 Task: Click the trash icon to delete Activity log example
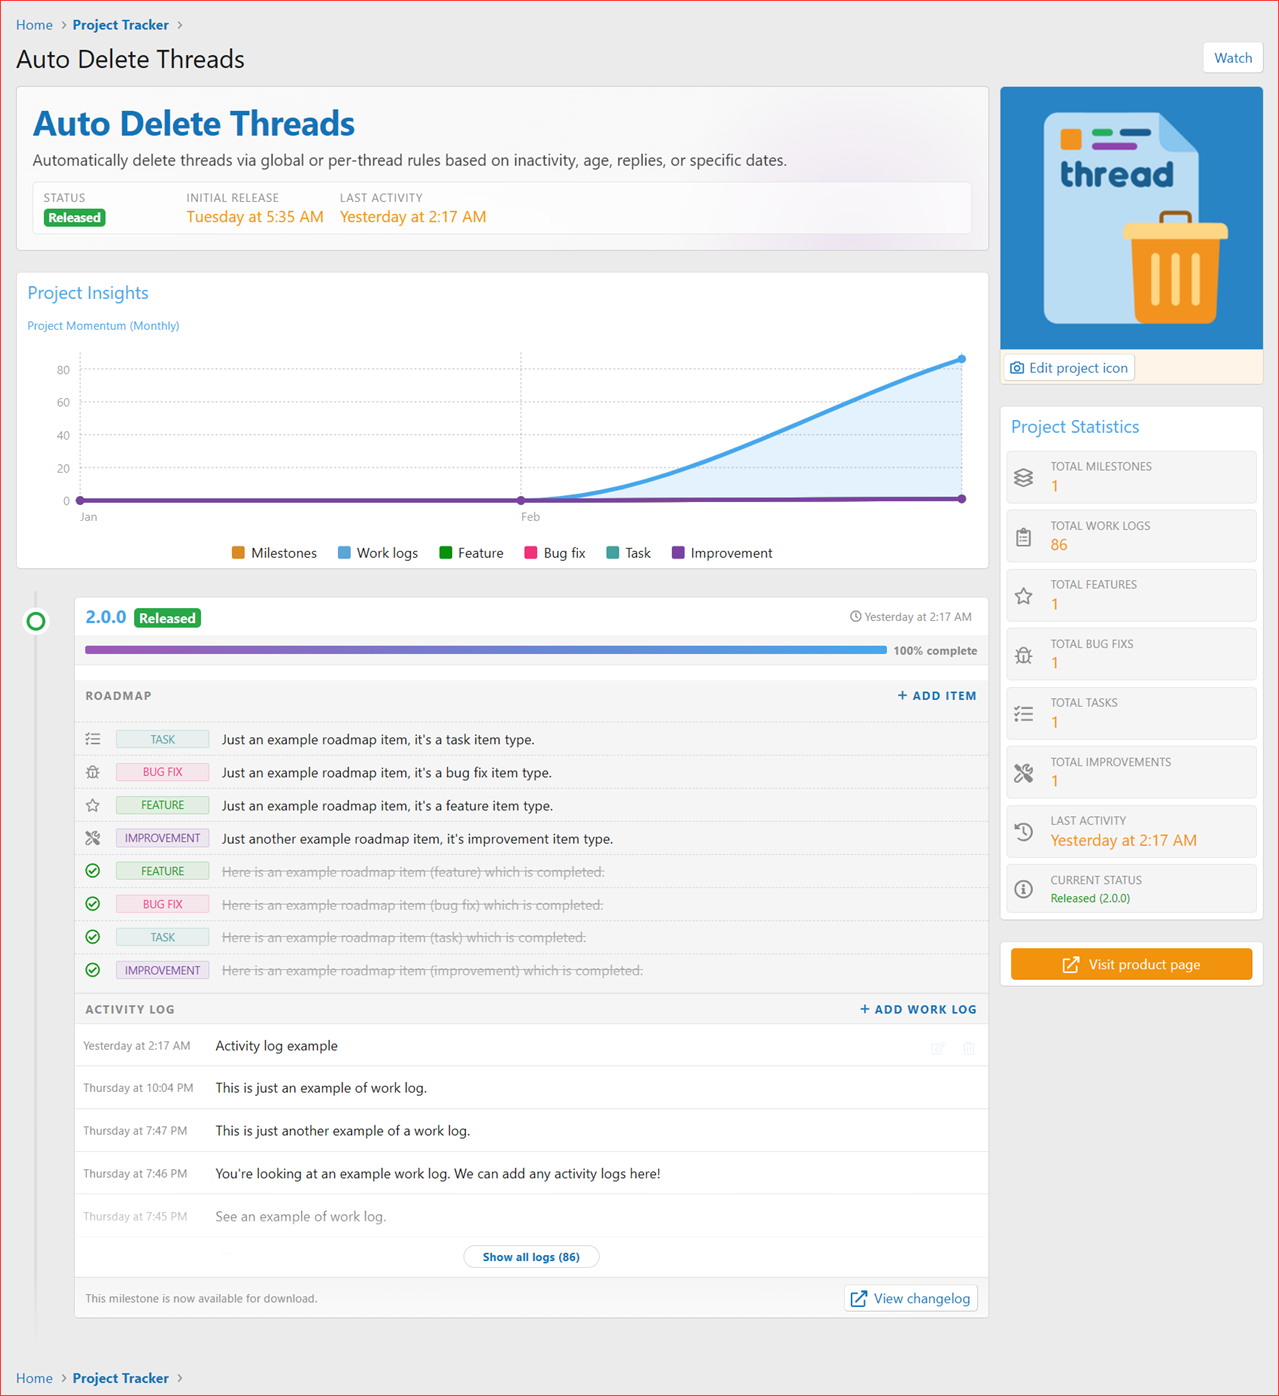(968, 1047)
